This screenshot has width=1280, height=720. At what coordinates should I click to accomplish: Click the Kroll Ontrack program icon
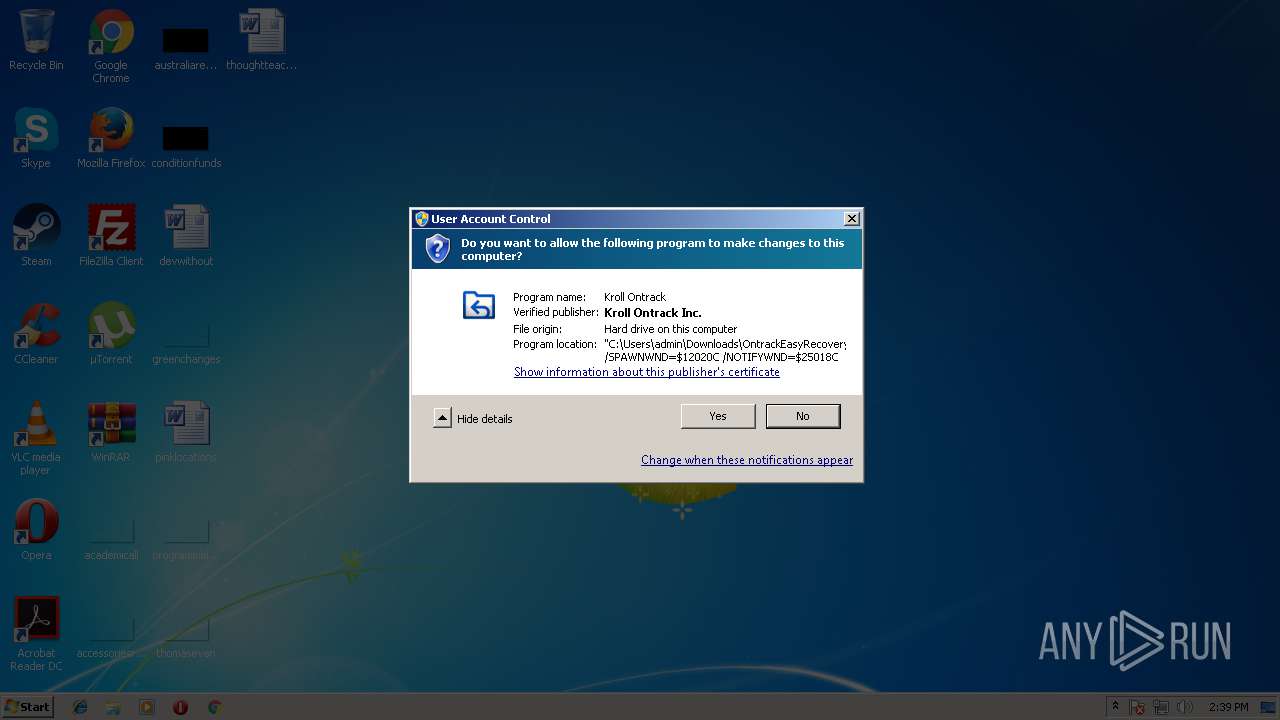click(x=479, y=305)
